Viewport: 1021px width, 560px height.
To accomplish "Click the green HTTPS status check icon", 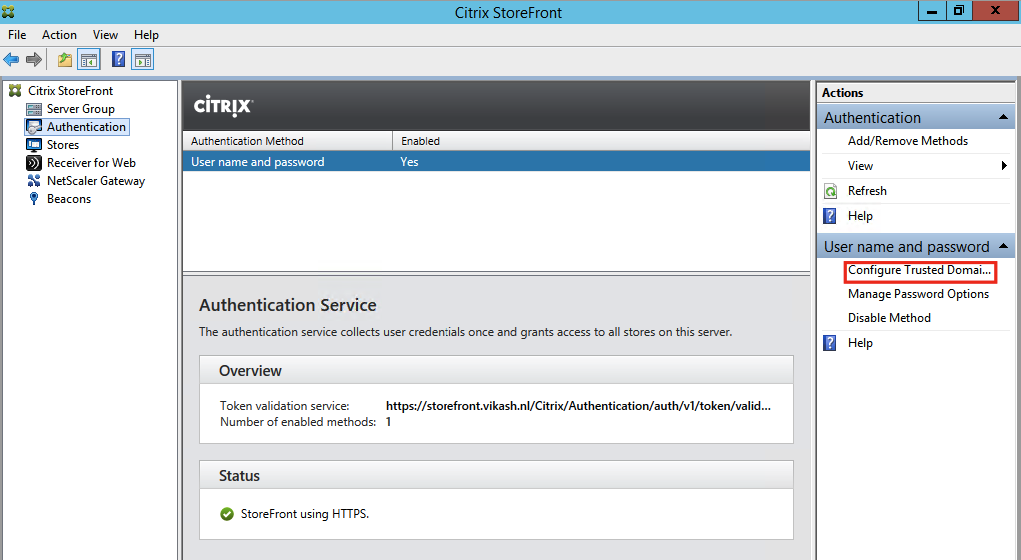I will click(227, 514).
